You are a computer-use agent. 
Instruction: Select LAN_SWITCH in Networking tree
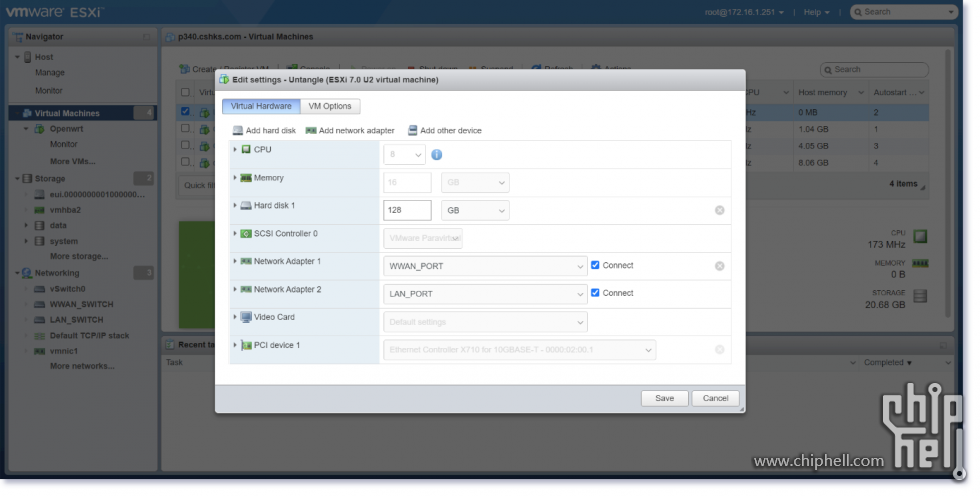[x=76, y=320]
